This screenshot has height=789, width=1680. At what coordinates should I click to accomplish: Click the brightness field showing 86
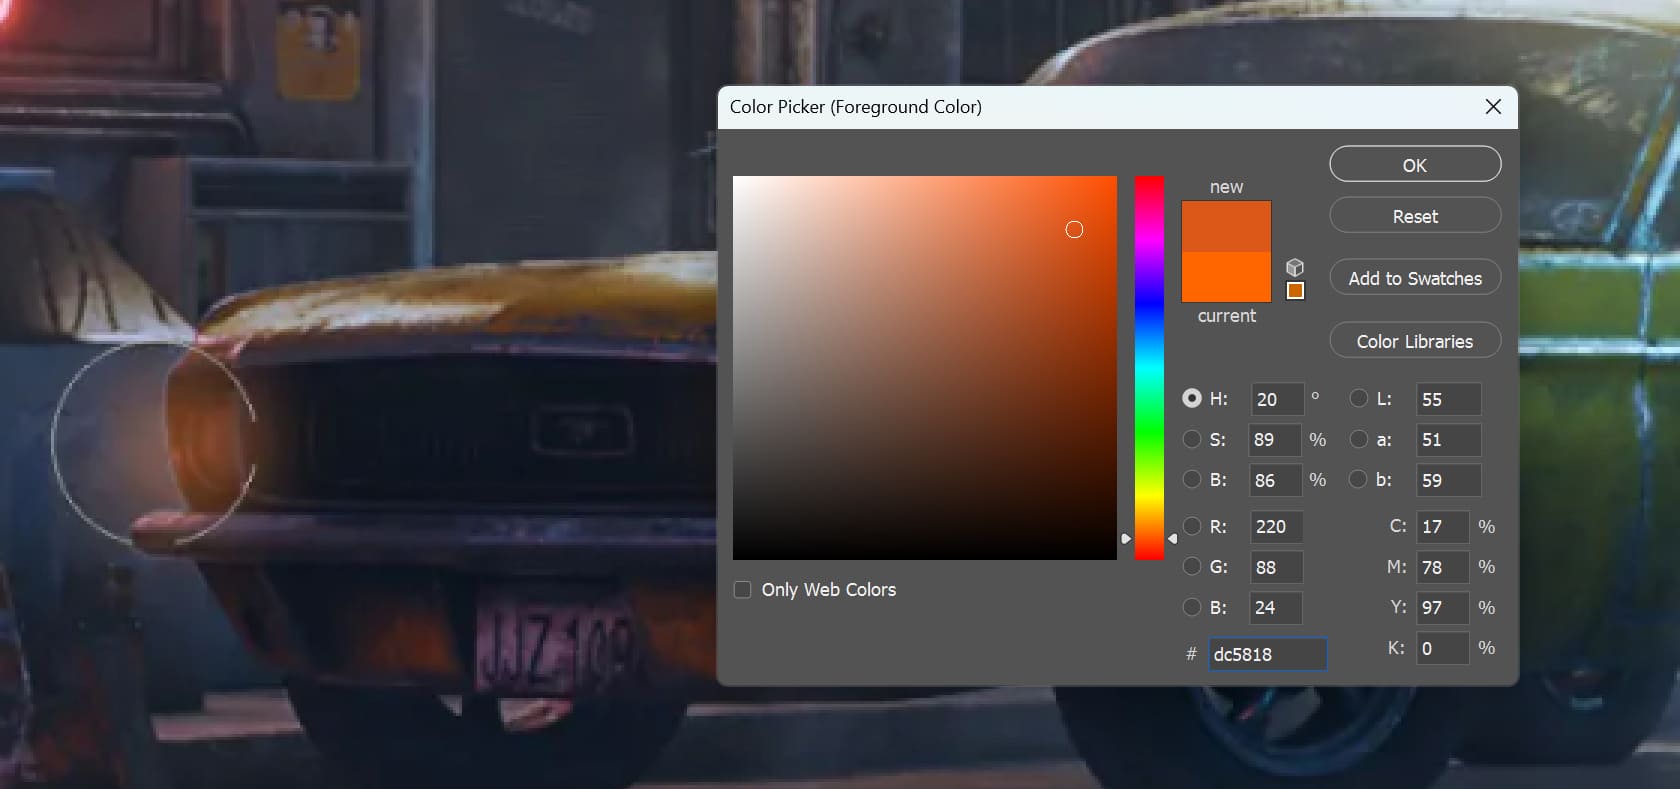pos(1276,480)
